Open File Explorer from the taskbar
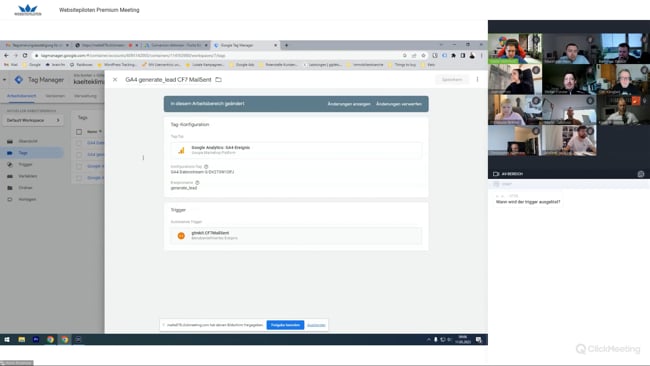650x366 pixels. point(22,339)
